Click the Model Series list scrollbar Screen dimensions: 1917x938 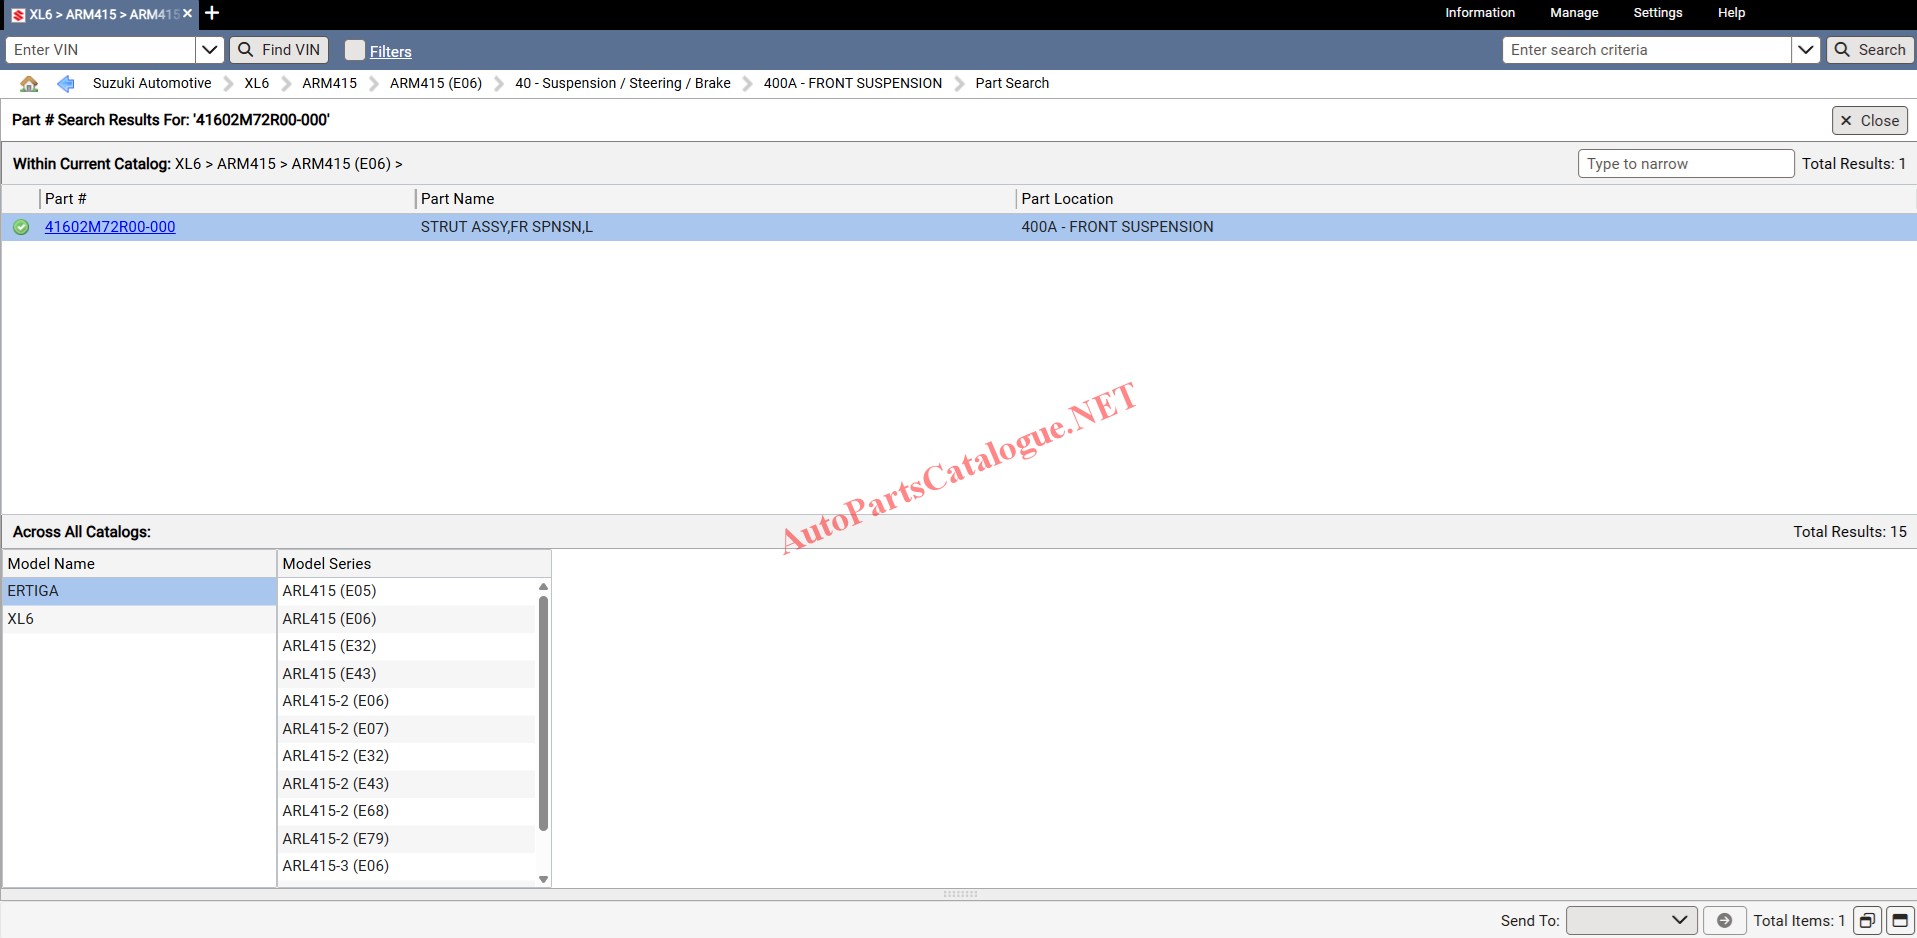543,712
